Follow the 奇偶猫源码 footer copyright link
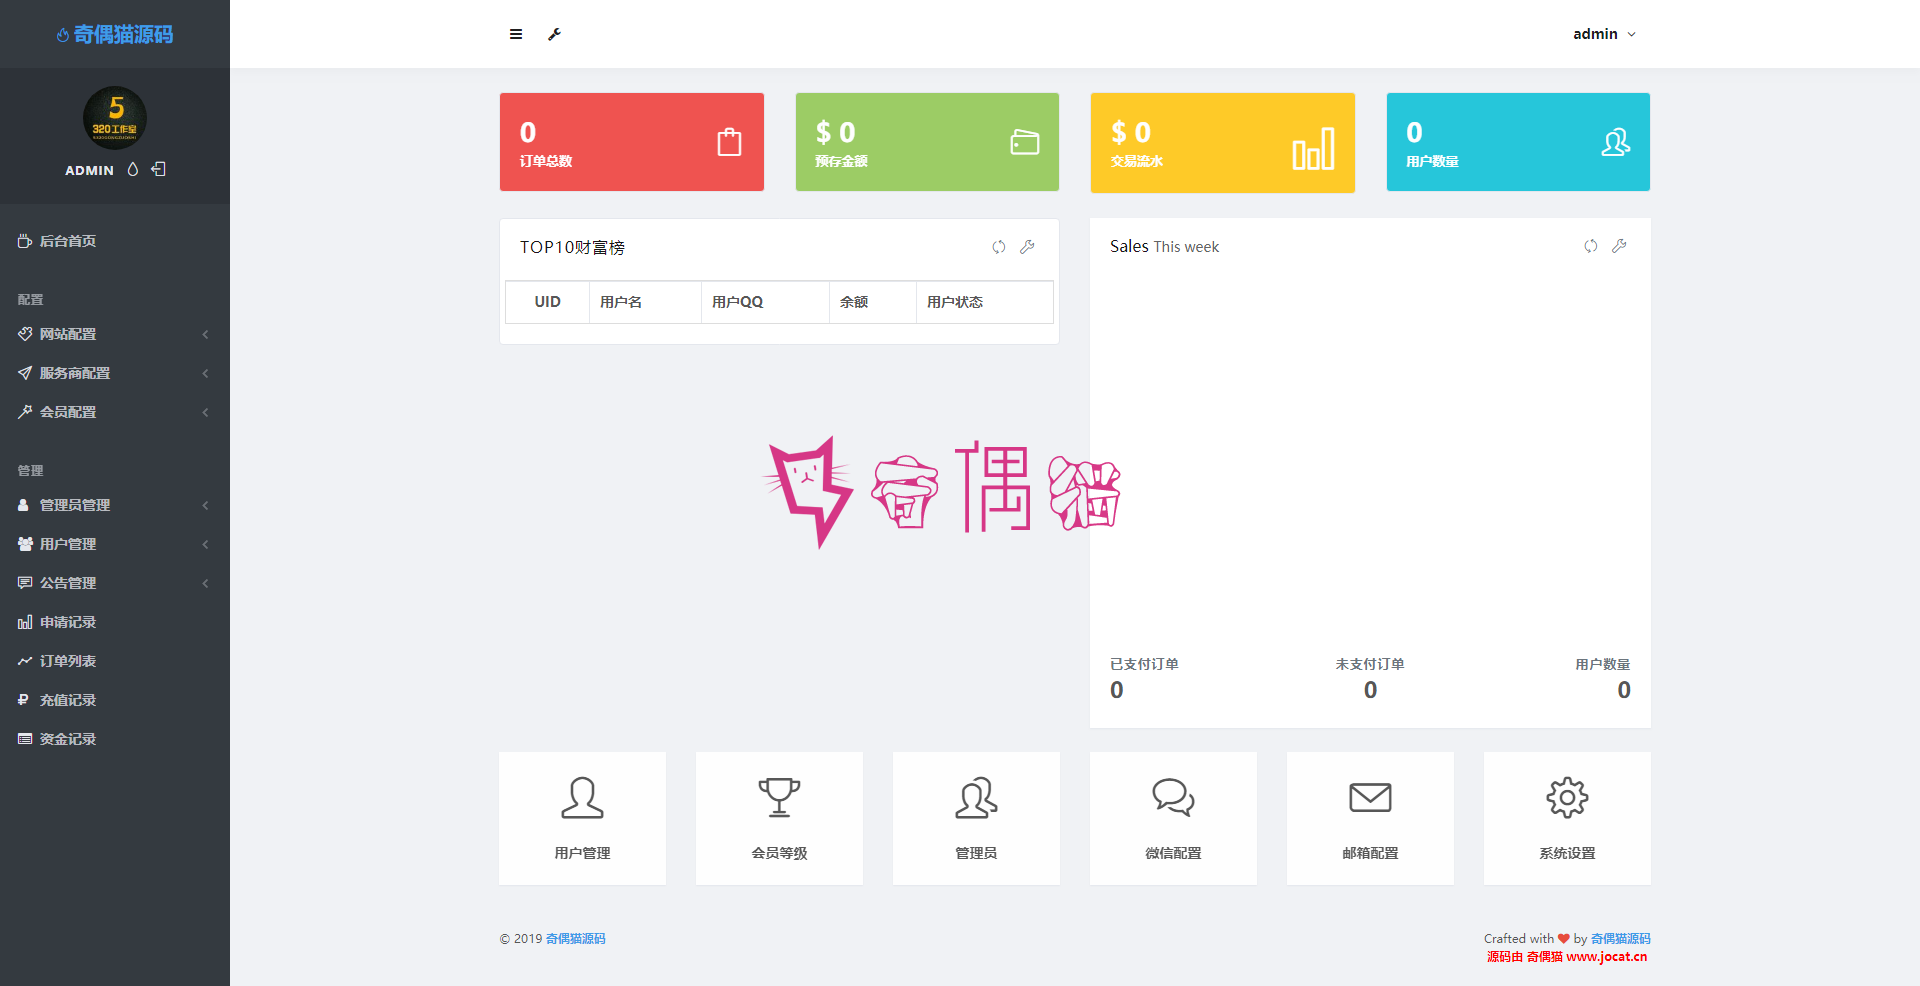 tap(575, 939)
